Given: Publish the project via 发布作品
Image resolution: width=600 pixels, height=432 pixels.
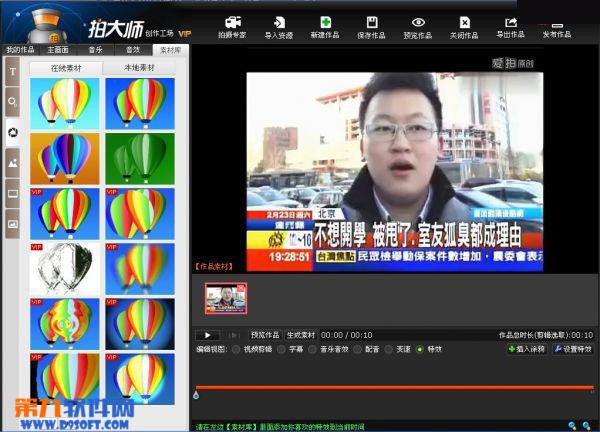Looking at the screenshot, I should click(557, 28).
